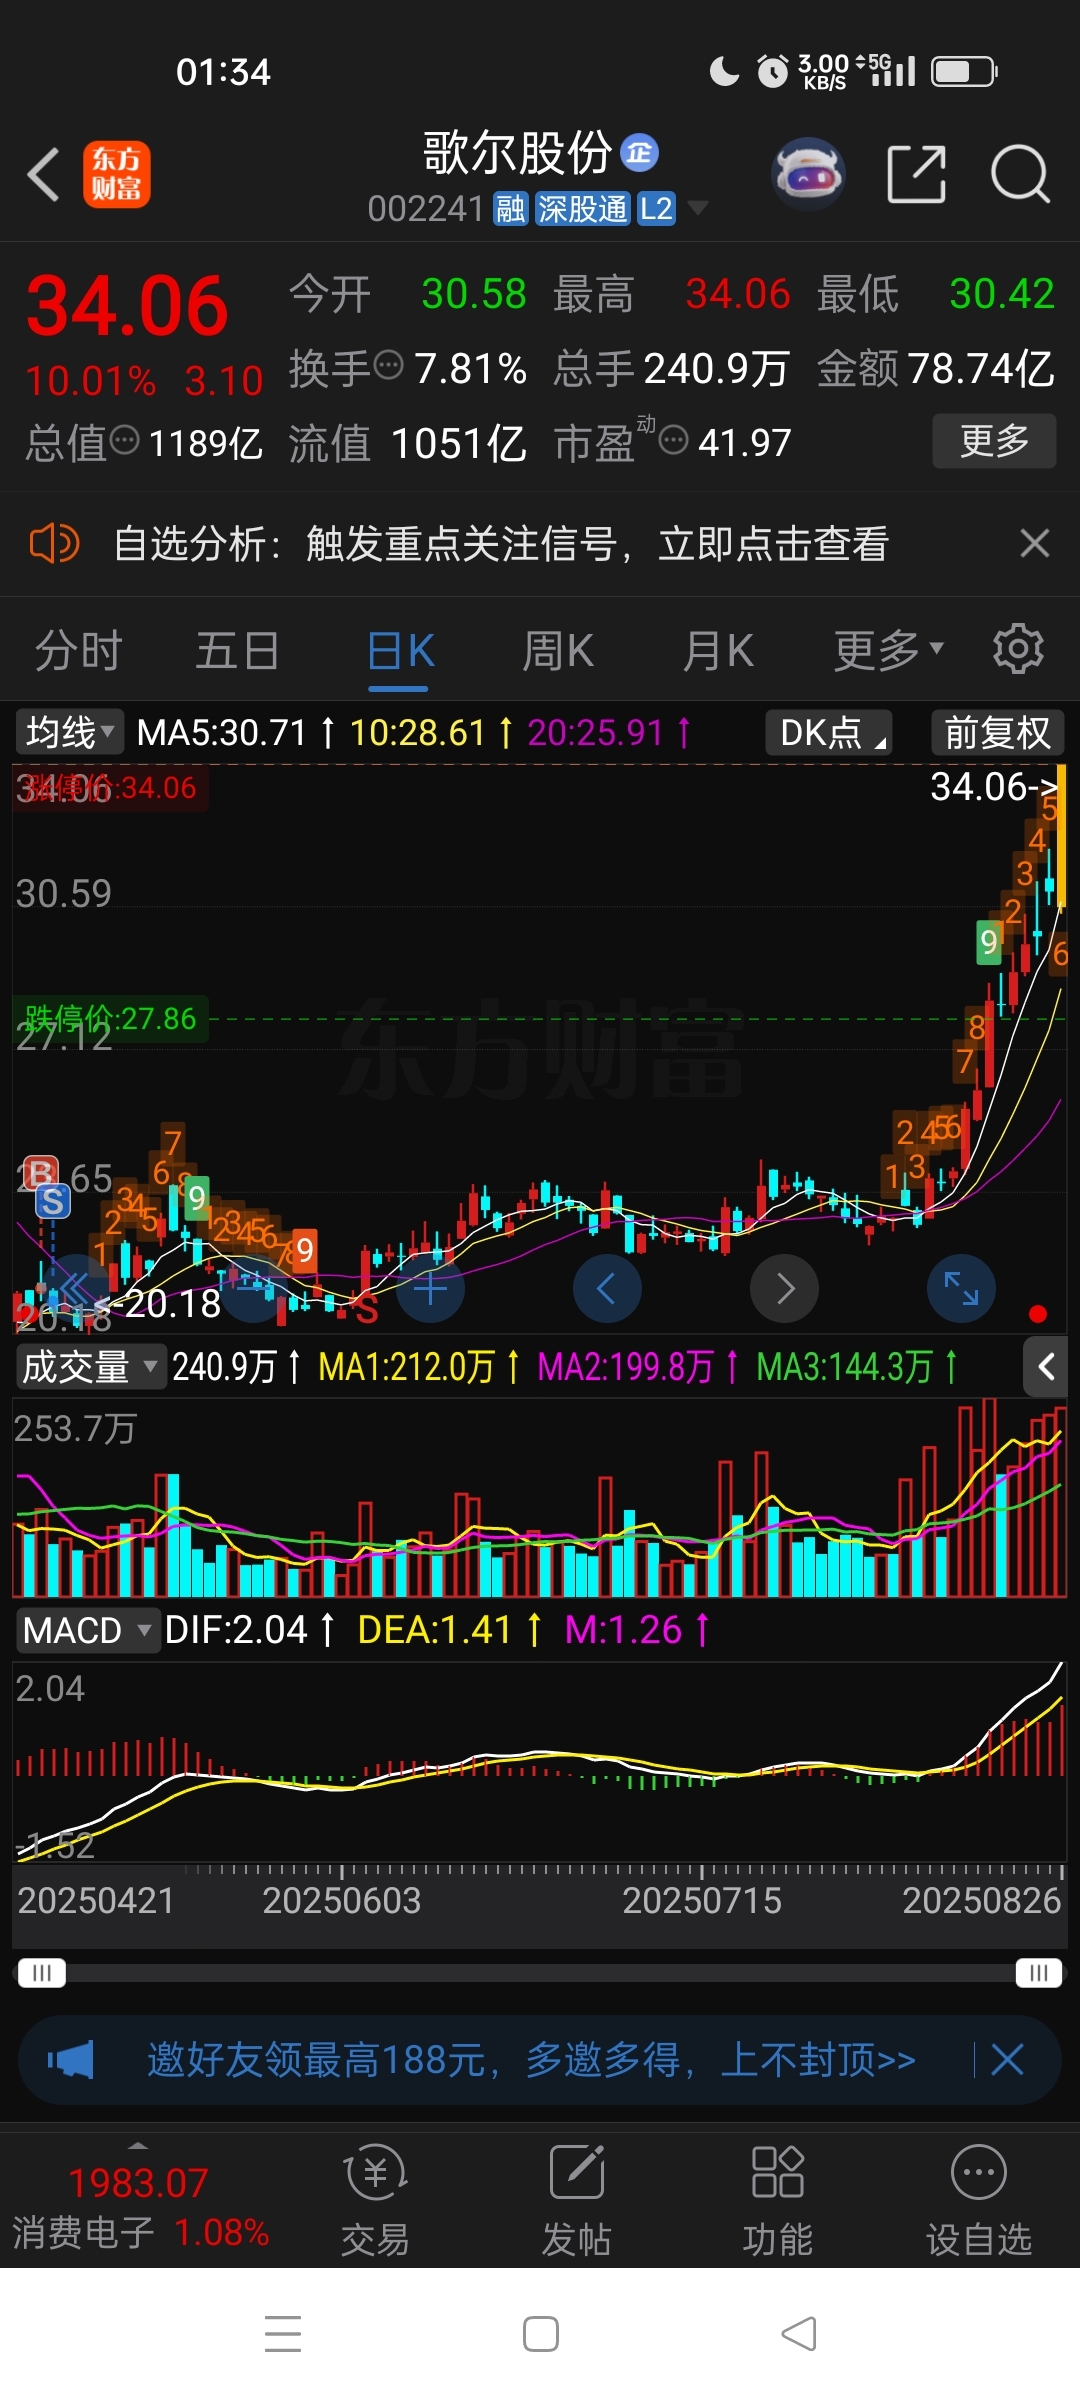
Task: Tap the blue megaphone promo icon
Action: click(x=70, y=2060)
